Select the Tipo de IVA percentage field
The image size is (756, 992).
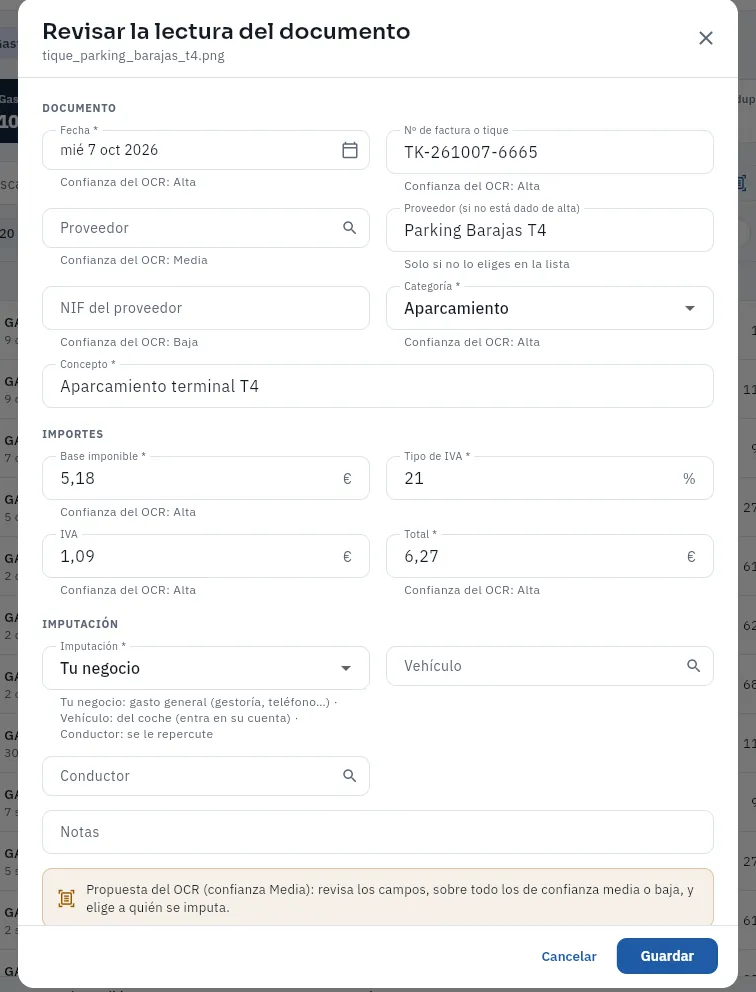pos(550,478)
